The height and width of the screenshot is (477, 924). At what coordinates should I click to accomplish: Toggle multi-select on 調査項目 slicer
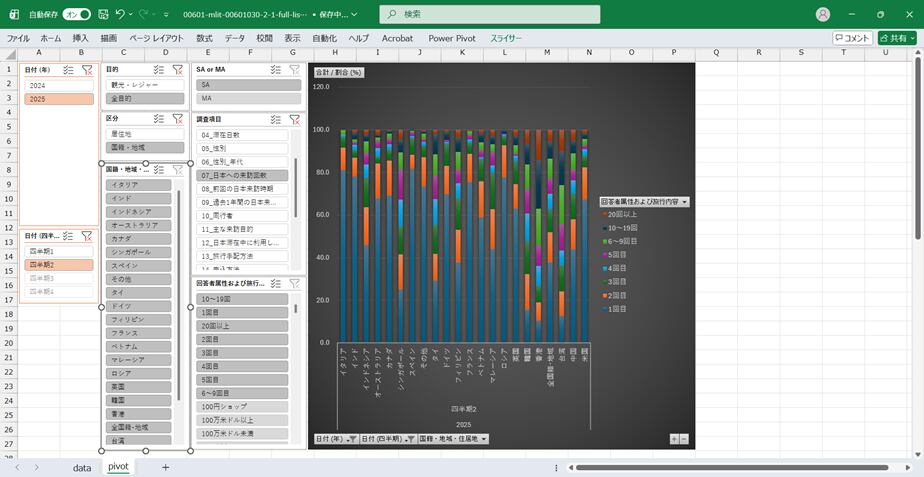point(275,120)
